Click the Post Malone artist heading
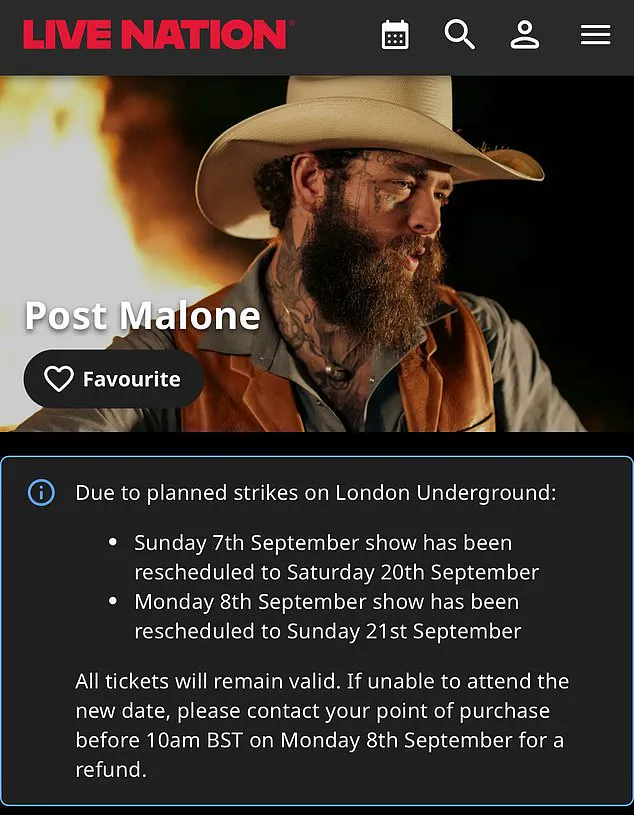Screen dimensions: 634x815 tap(142, 316)
